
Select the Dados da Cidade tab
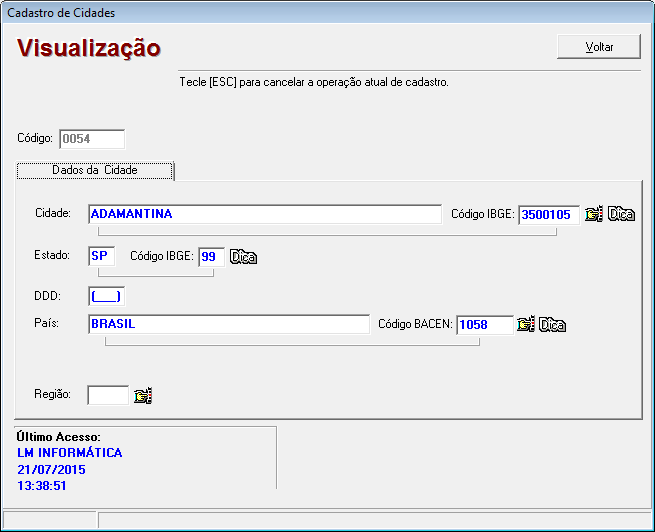tap(95, 171)
